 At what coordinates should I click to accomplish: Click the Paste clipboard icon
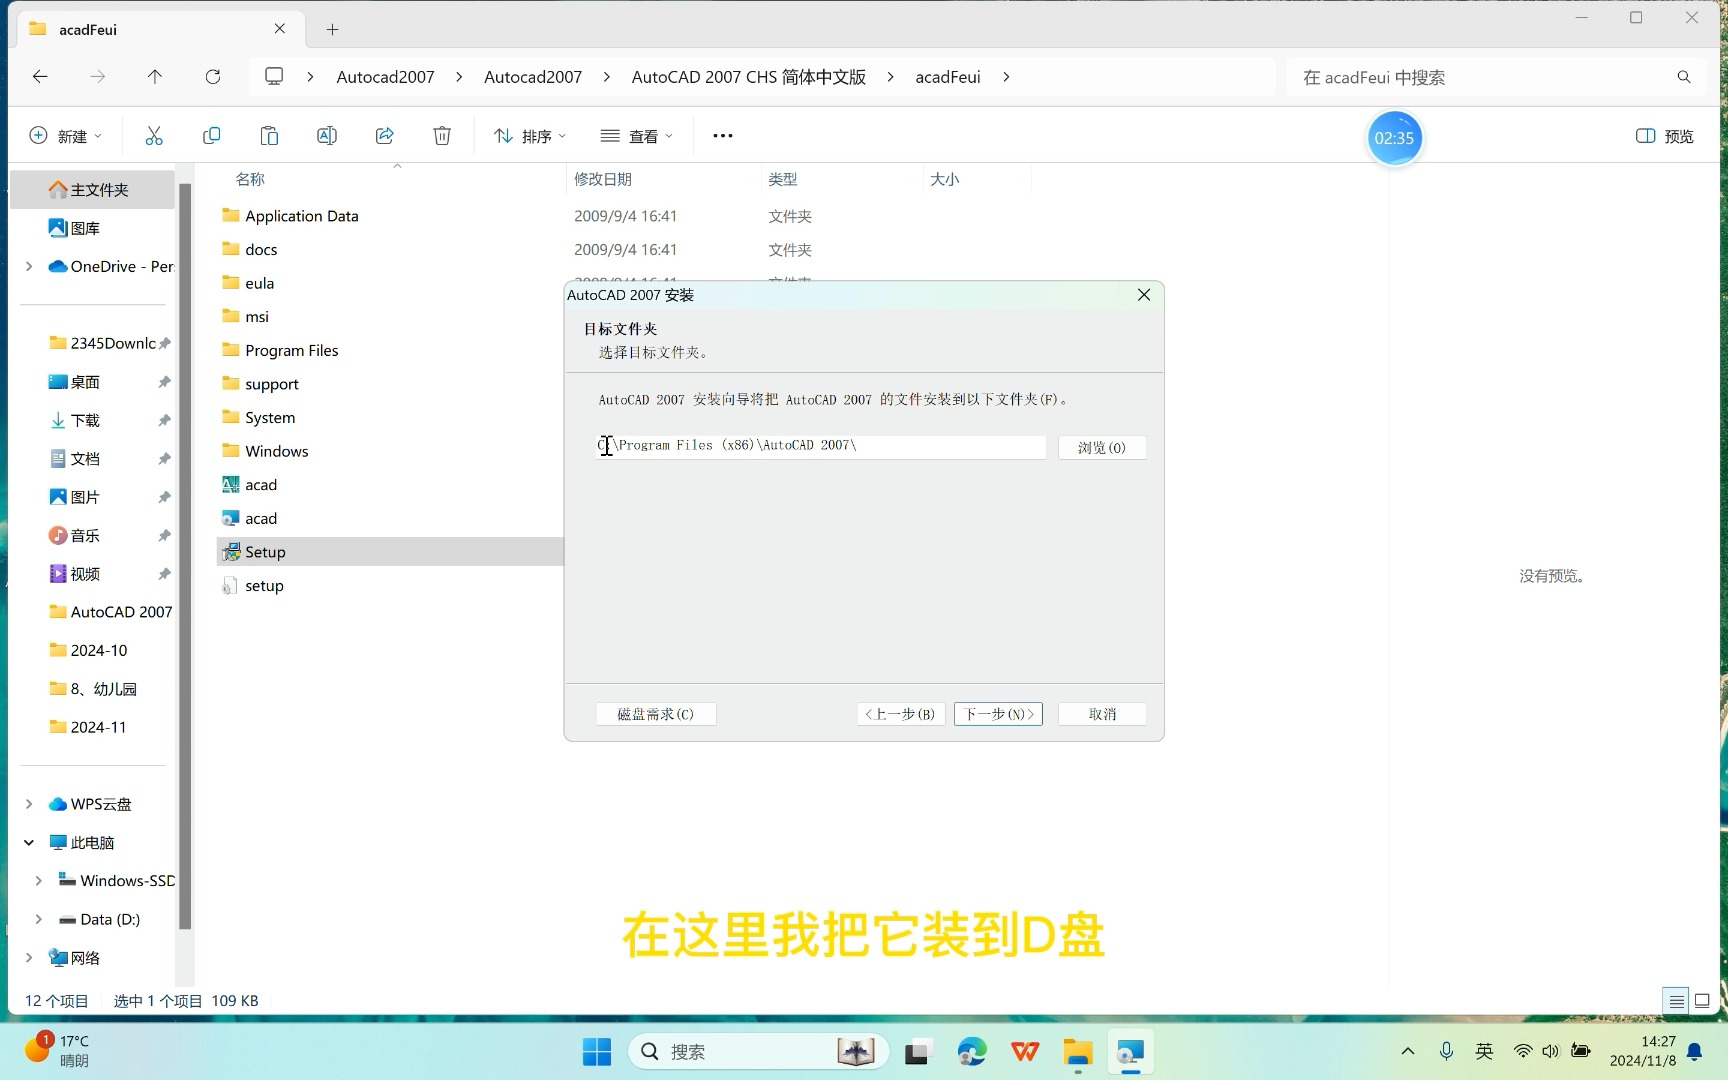click(x=269, y=136)
